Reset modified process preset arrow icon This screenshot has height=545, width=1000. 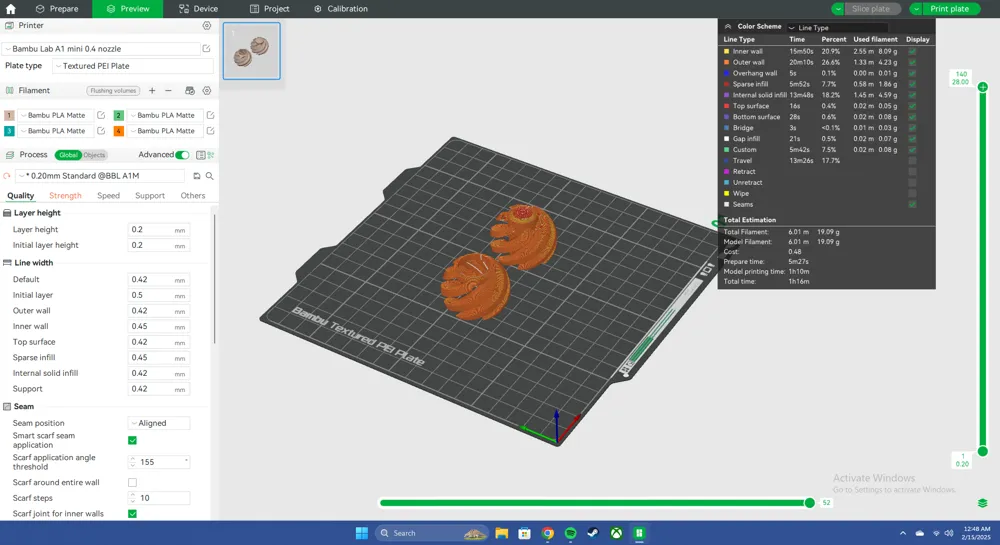coord(7,176)
